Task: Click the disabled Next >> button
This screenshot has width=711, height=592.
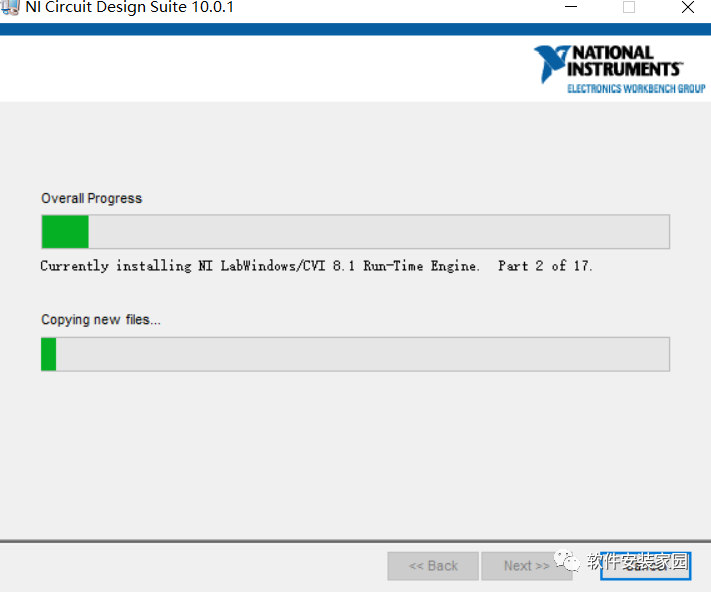Action: (x=526, y=566)
